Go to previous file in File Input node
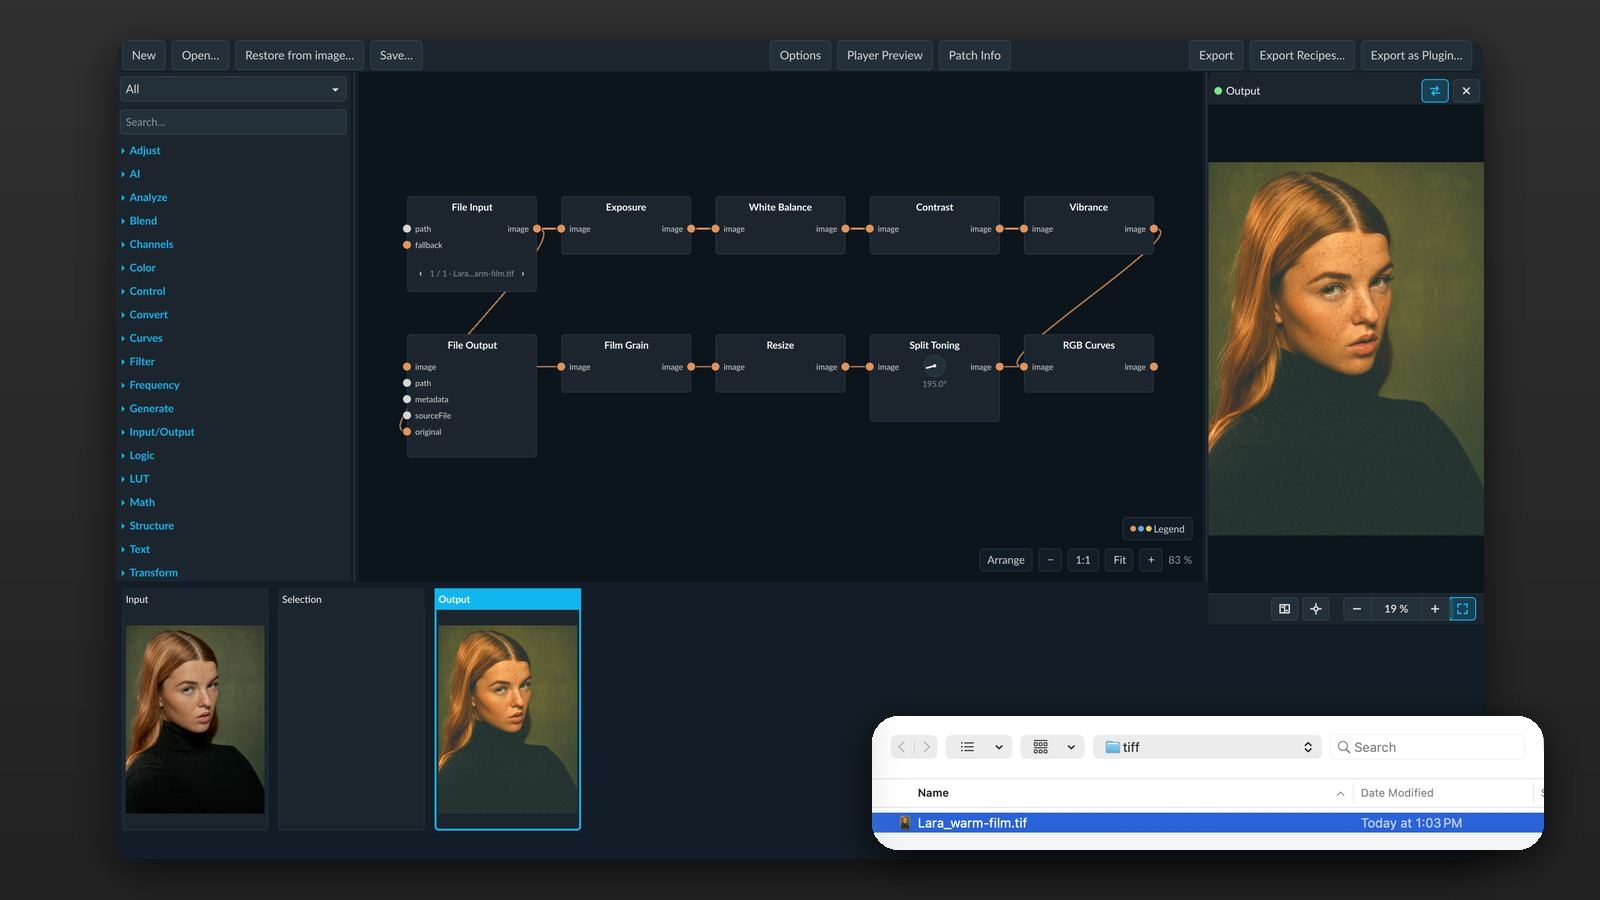The image size is (1600, 900). [420, 274]
